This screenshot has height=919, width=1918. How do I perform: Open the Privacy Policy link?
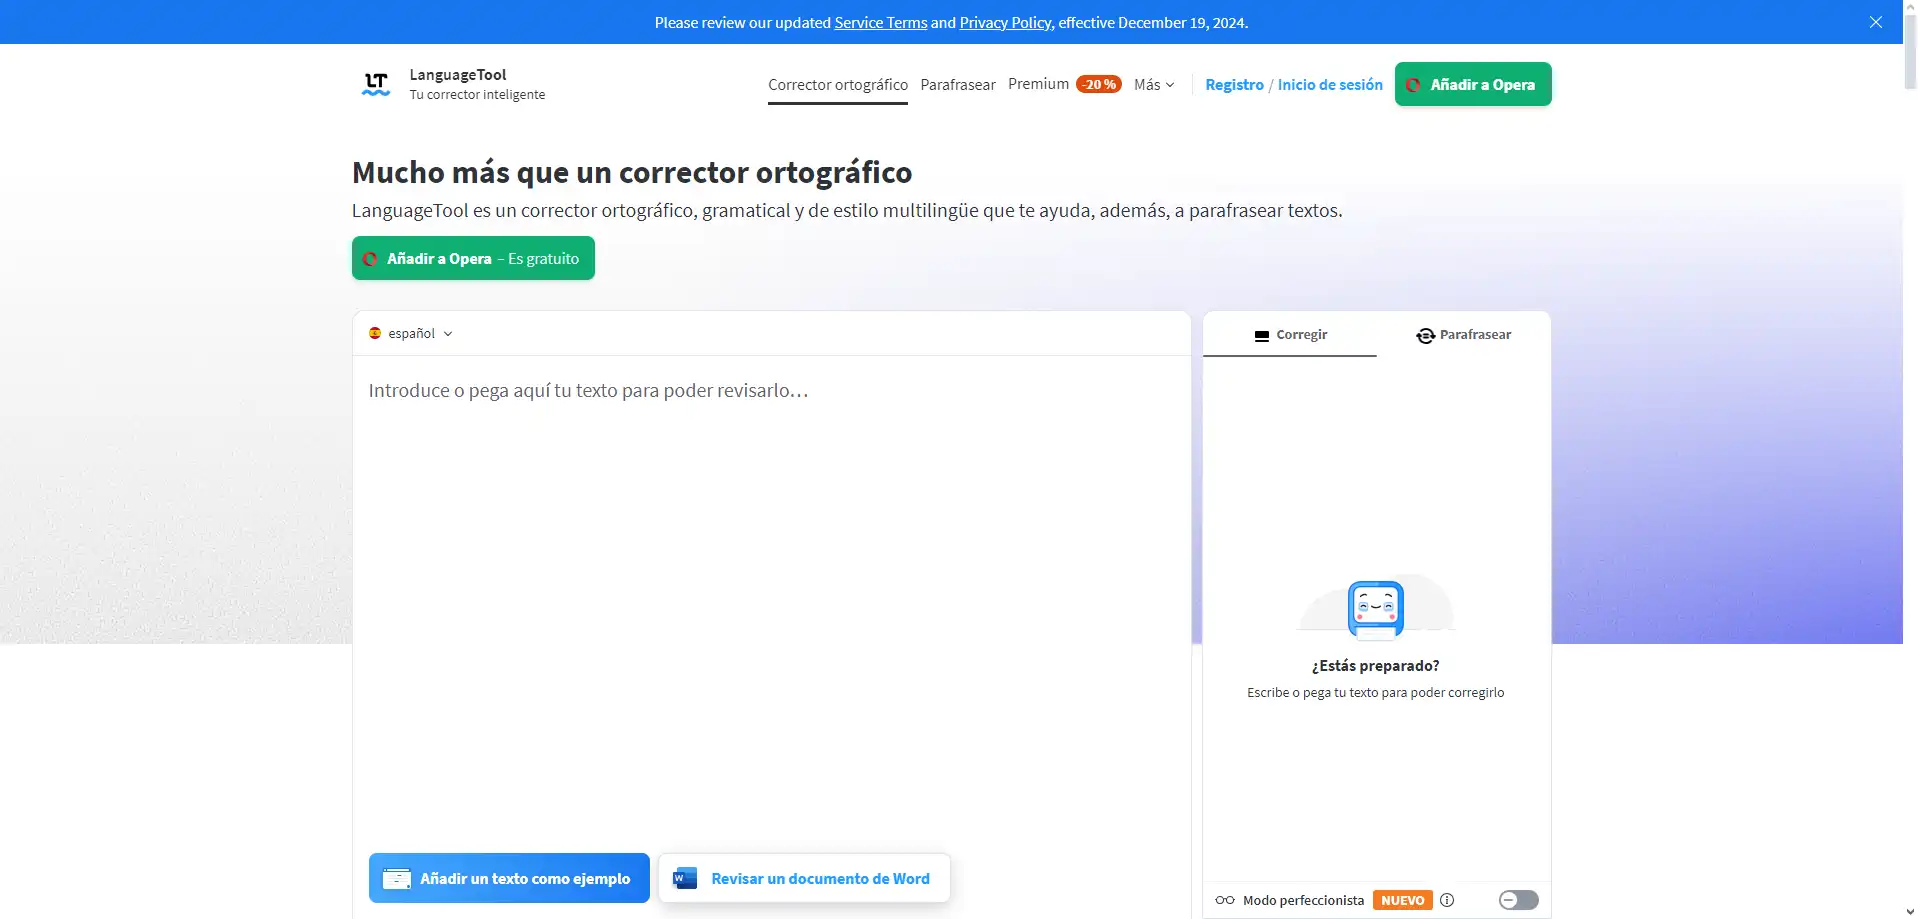[1005, 22]
